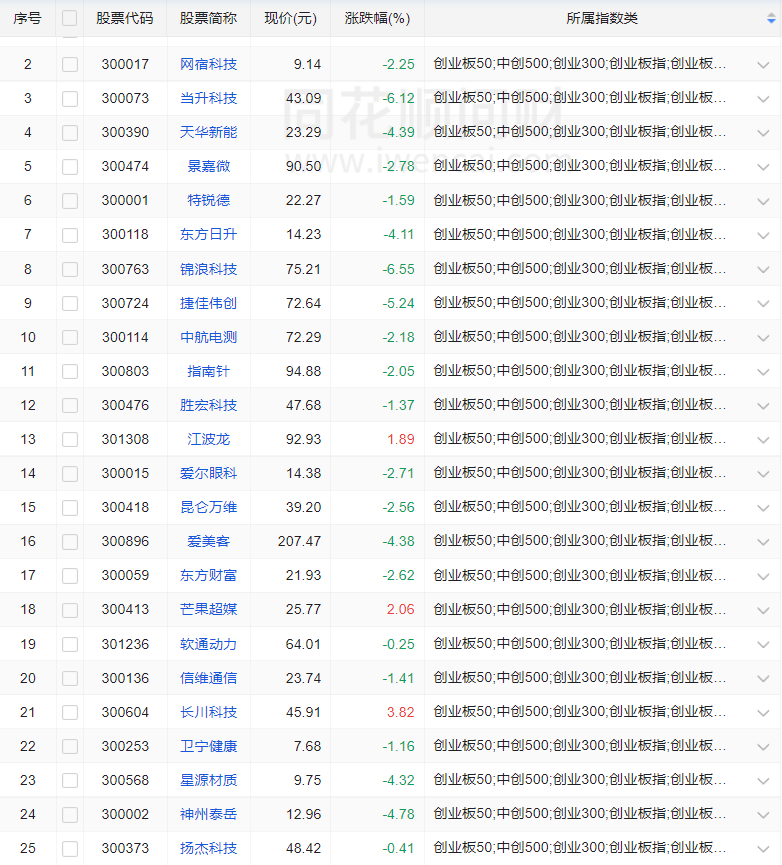Expand index list chevron for 景嘉微
Screen dimensions: 782x865
(x=763, y=167)
